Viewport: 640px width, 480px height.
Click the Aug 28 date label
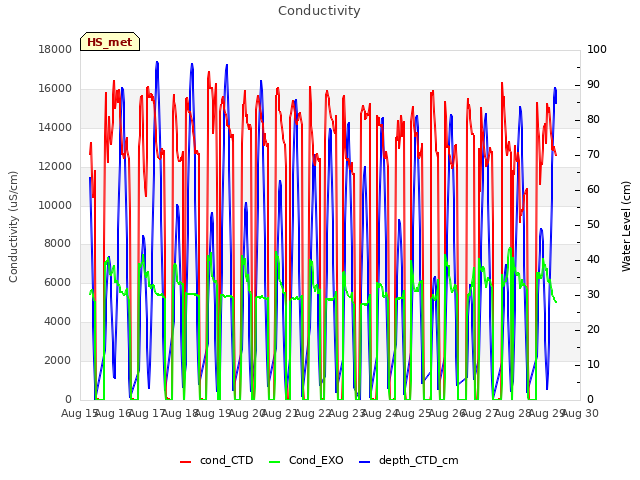pos(513,413)
